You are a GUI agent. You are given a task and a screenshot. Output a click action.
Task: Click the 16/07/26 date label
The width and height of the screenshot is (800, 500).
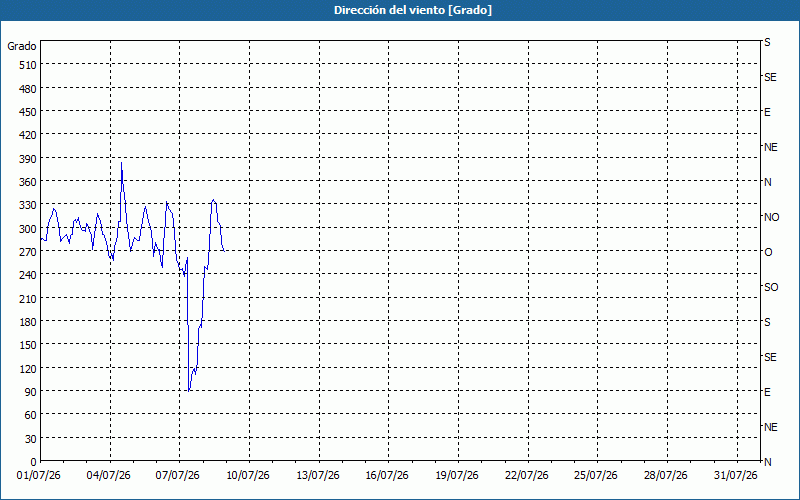[x=387, y=476]
